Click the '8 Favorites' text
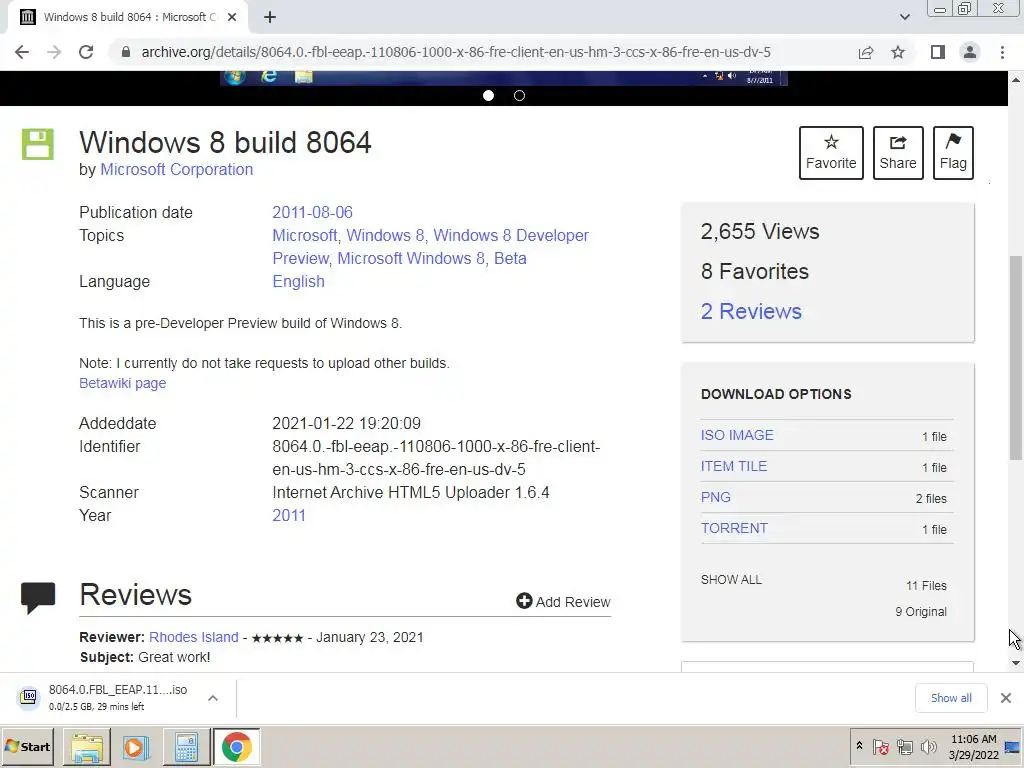The height and width of the screenshot is (768, 1024). (754, 272)
